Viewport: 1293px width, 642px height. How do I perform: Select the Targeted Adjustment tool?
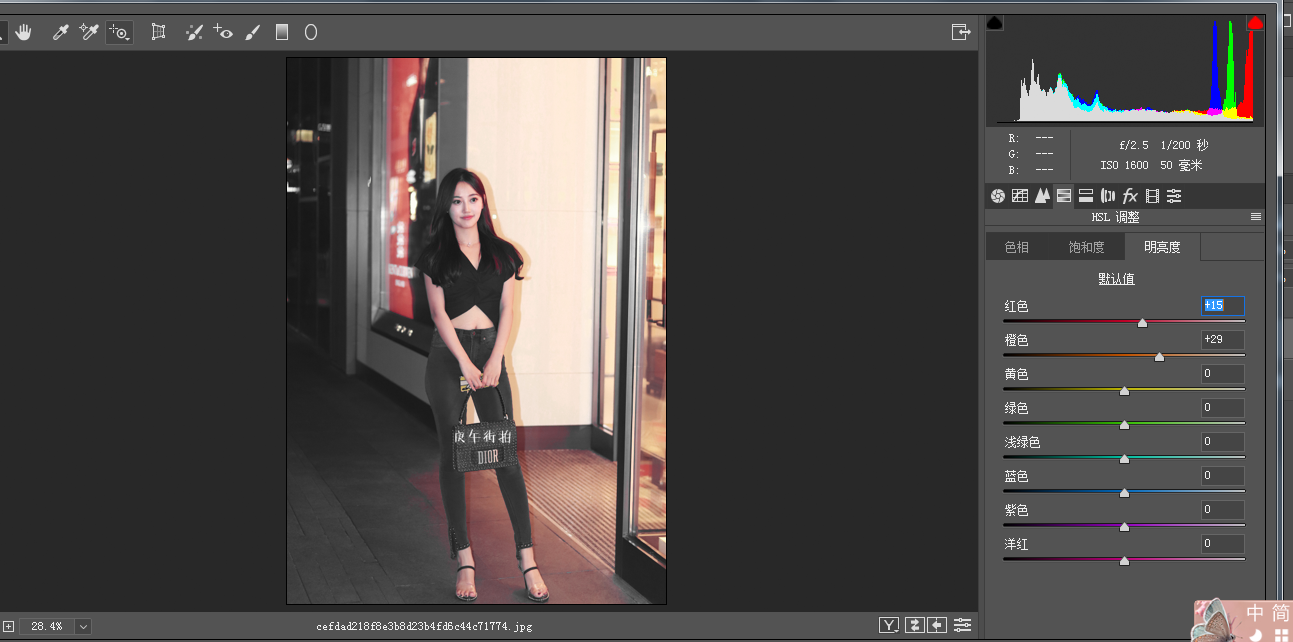tap(119, 32)
